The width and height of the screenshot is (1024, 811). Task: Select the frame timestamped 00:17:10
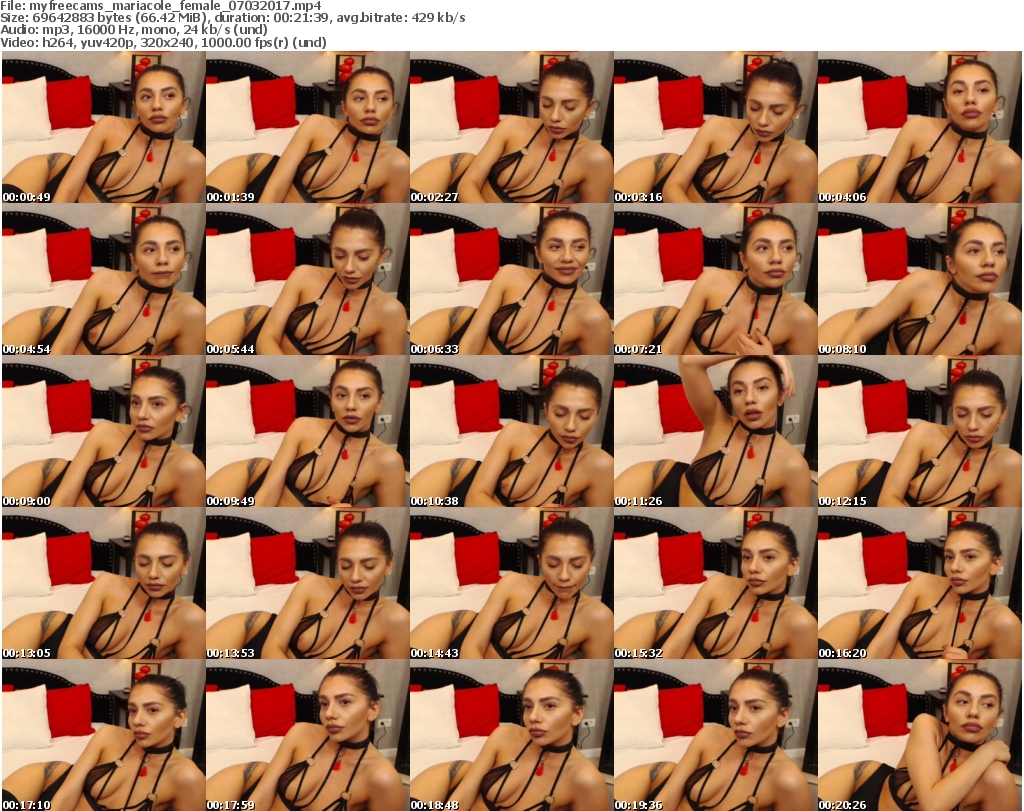103,735
